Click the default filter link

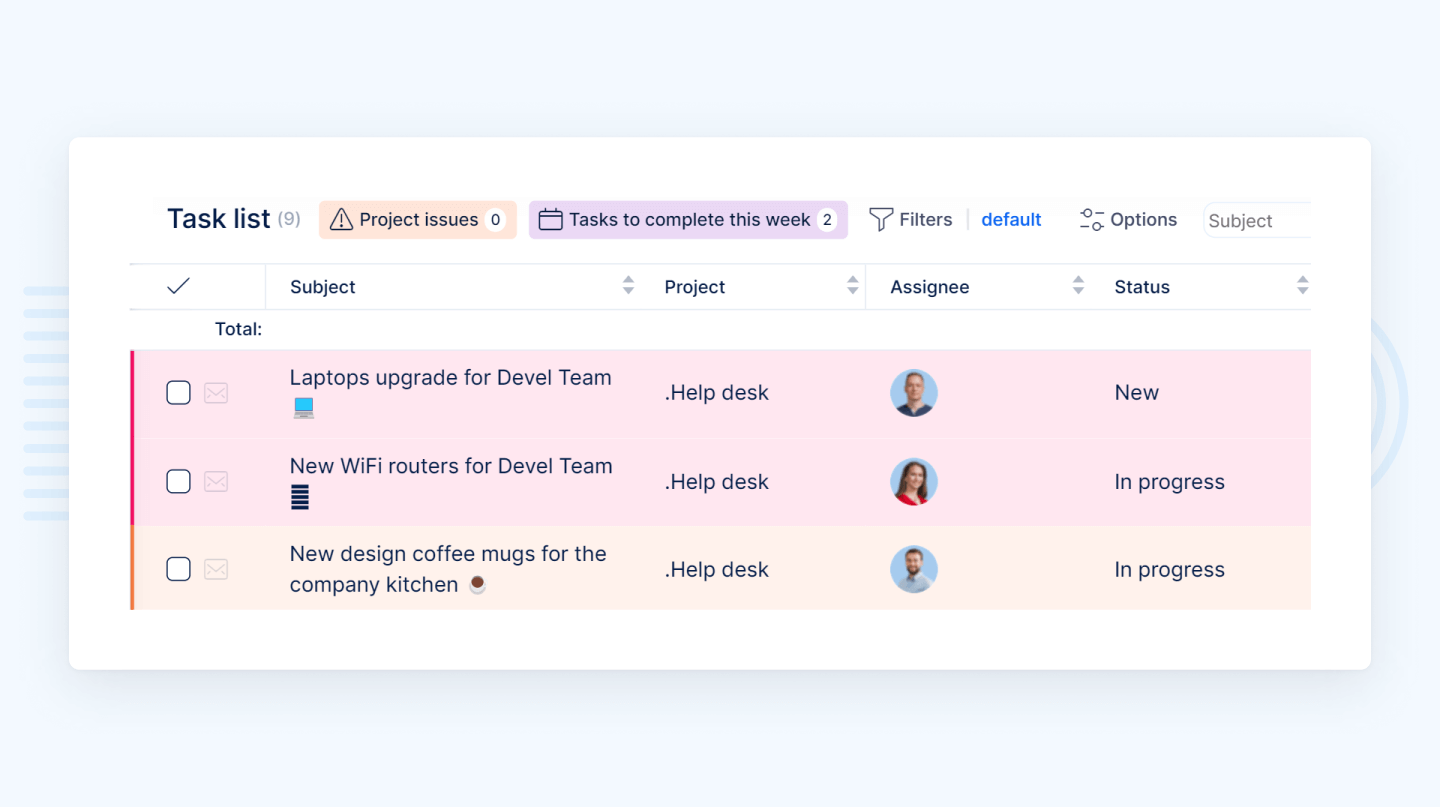[x=1011, y=220]
